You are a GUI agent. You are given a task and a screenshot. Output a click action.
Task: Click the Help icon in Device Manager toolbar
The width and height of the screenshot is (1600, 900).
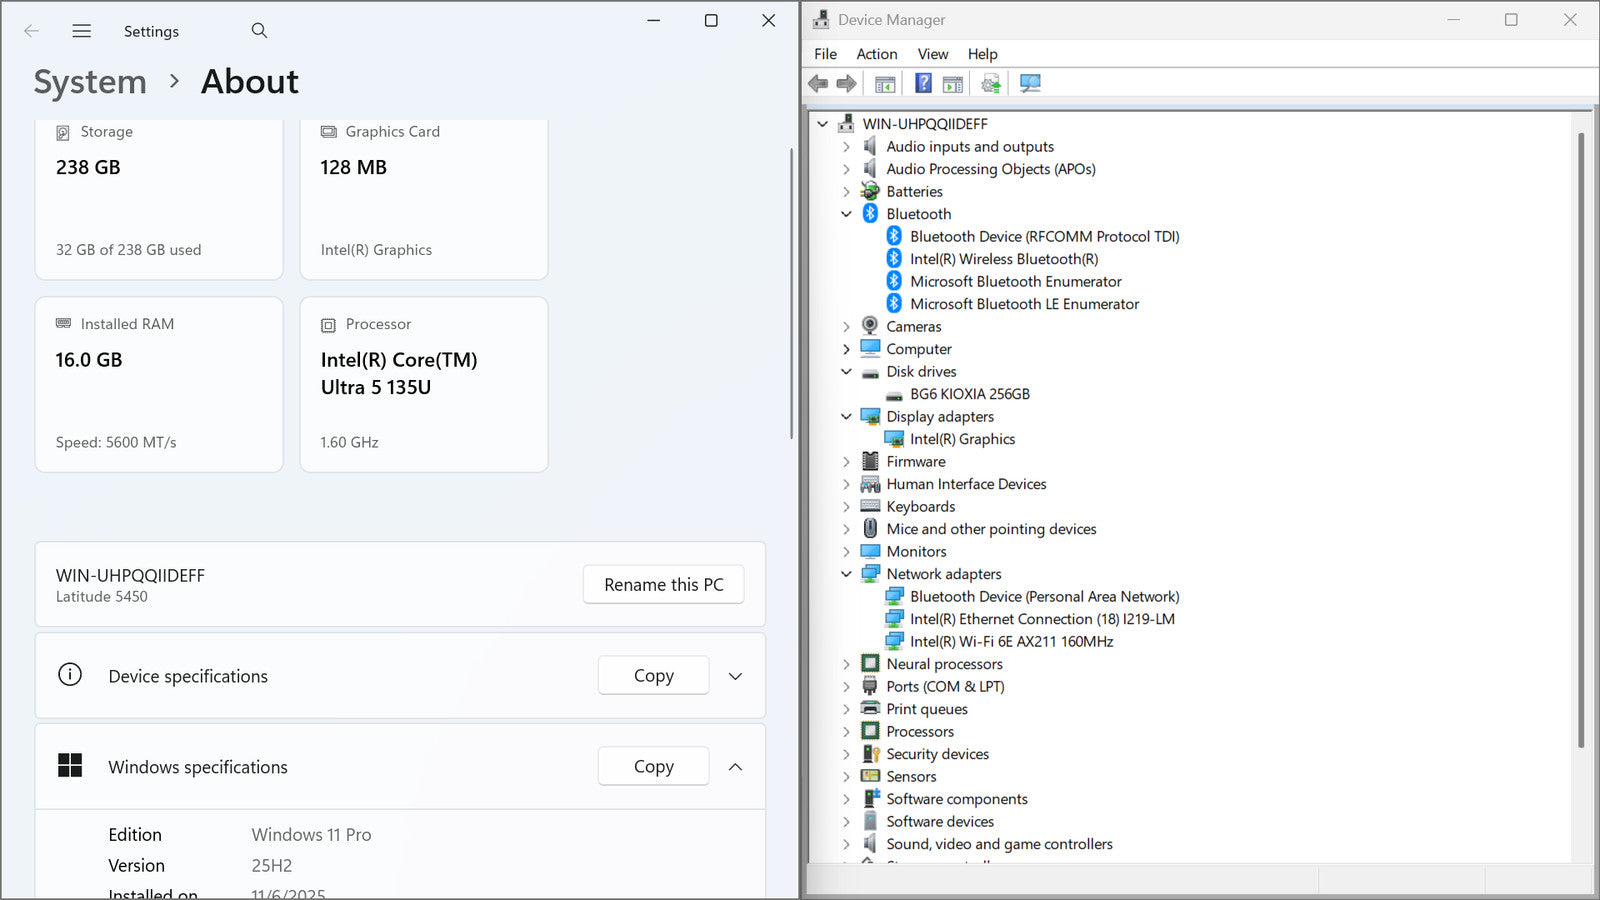(x=923, y=84)
